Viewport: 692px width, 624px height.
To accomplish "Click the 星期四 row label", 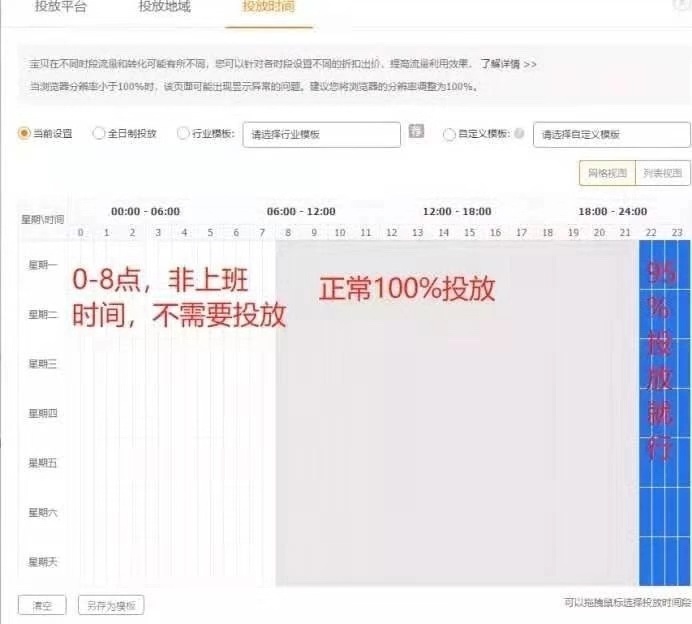I will click(43, 413).
